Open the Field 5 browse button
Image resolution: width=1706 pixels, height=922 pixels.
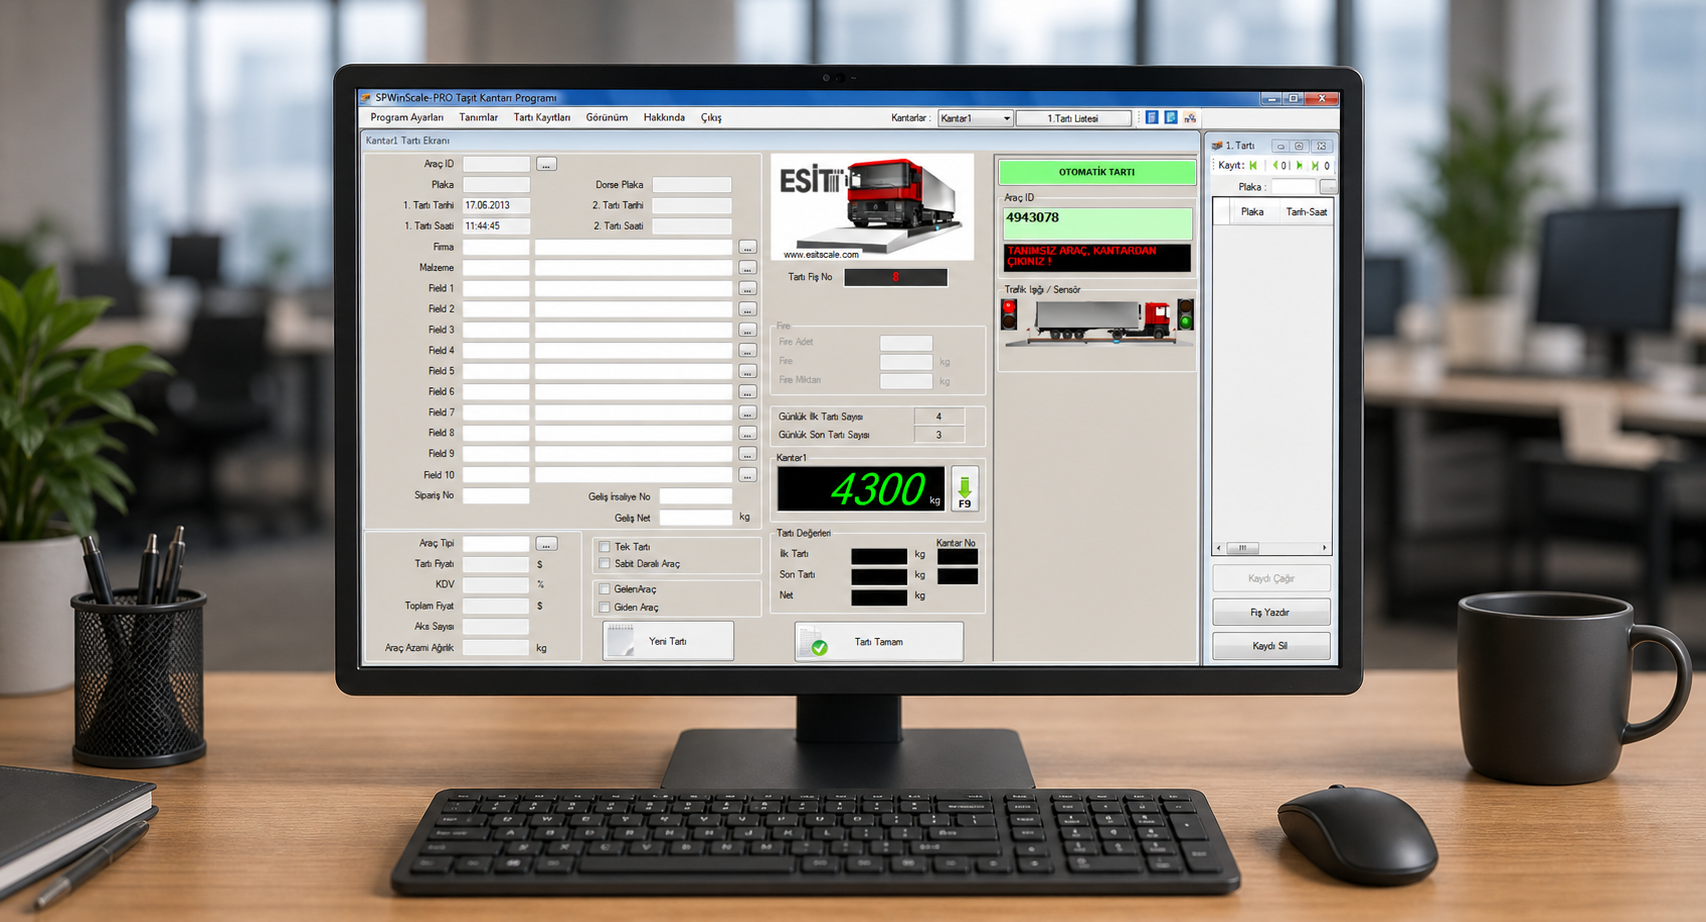747,372
